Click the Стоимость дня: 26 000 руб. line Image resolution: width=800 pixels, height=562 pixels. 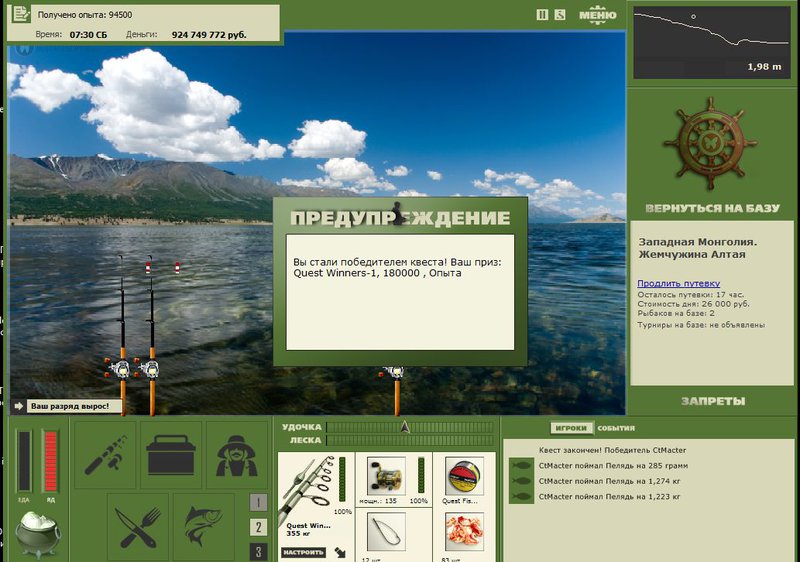coord(693,304)
